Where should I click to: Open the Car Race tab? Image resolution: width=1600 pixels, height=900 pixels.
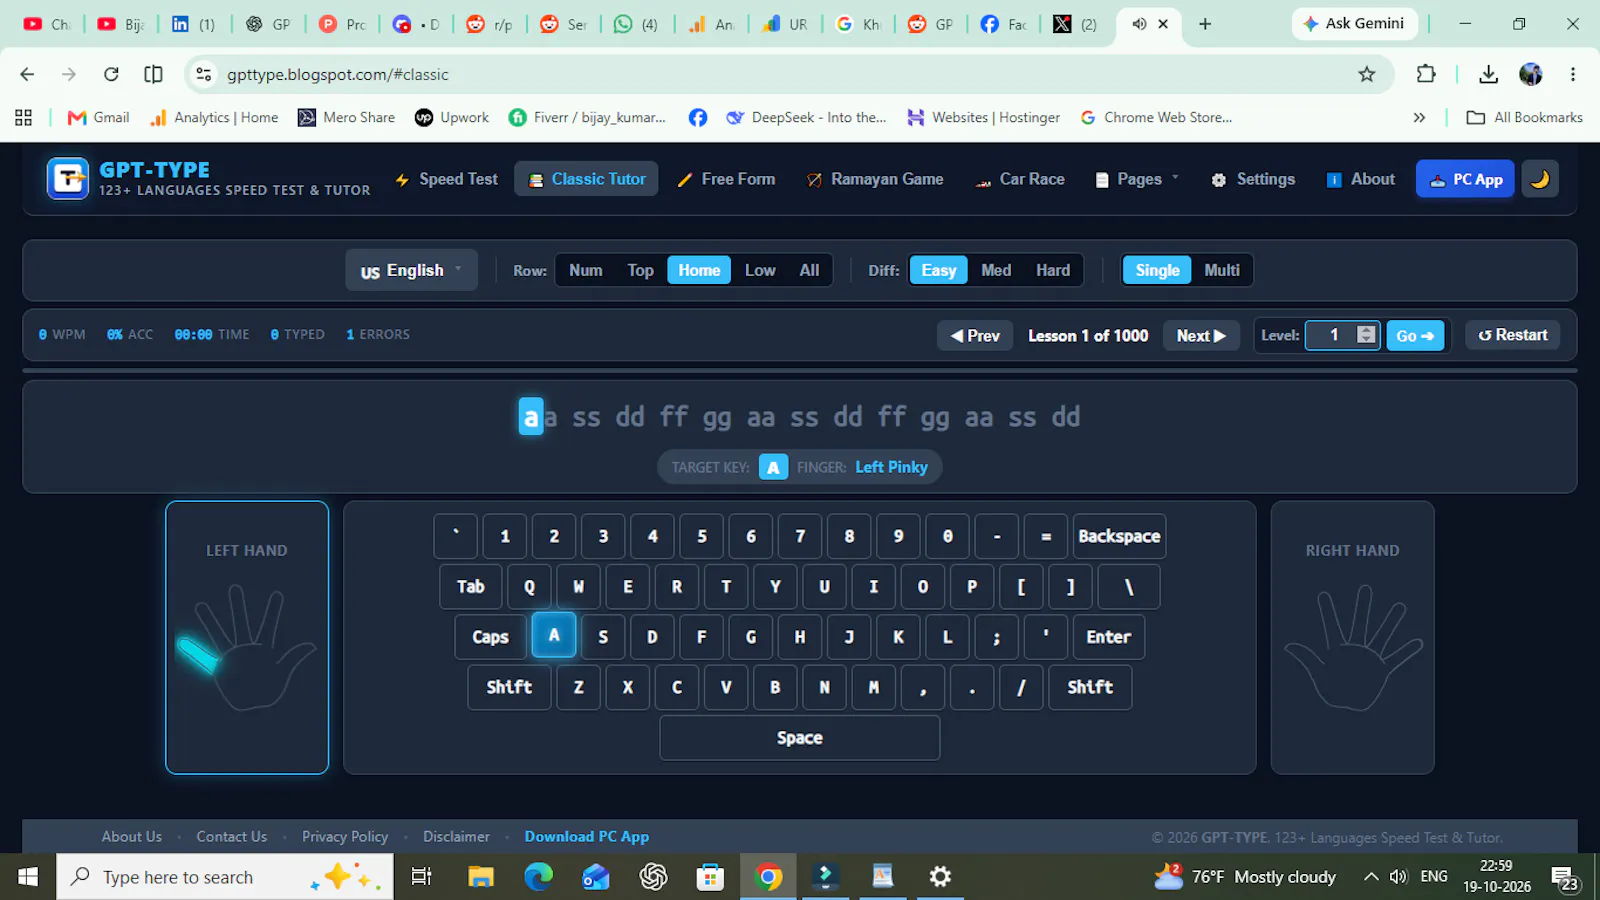point(1020,179)
